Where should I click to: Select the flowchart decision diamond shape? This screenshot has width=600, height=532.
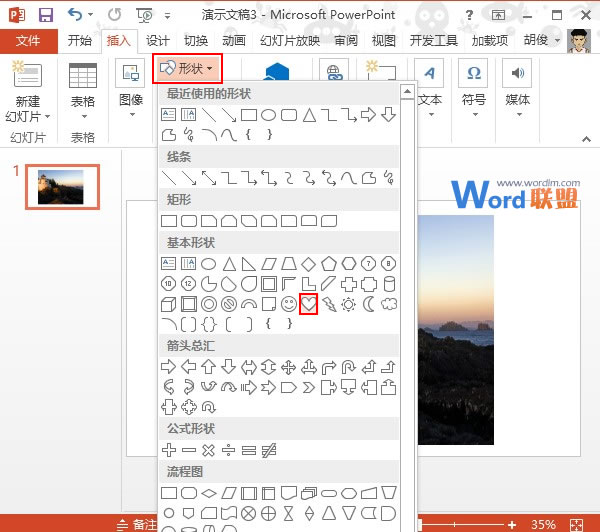coord(209,493)
